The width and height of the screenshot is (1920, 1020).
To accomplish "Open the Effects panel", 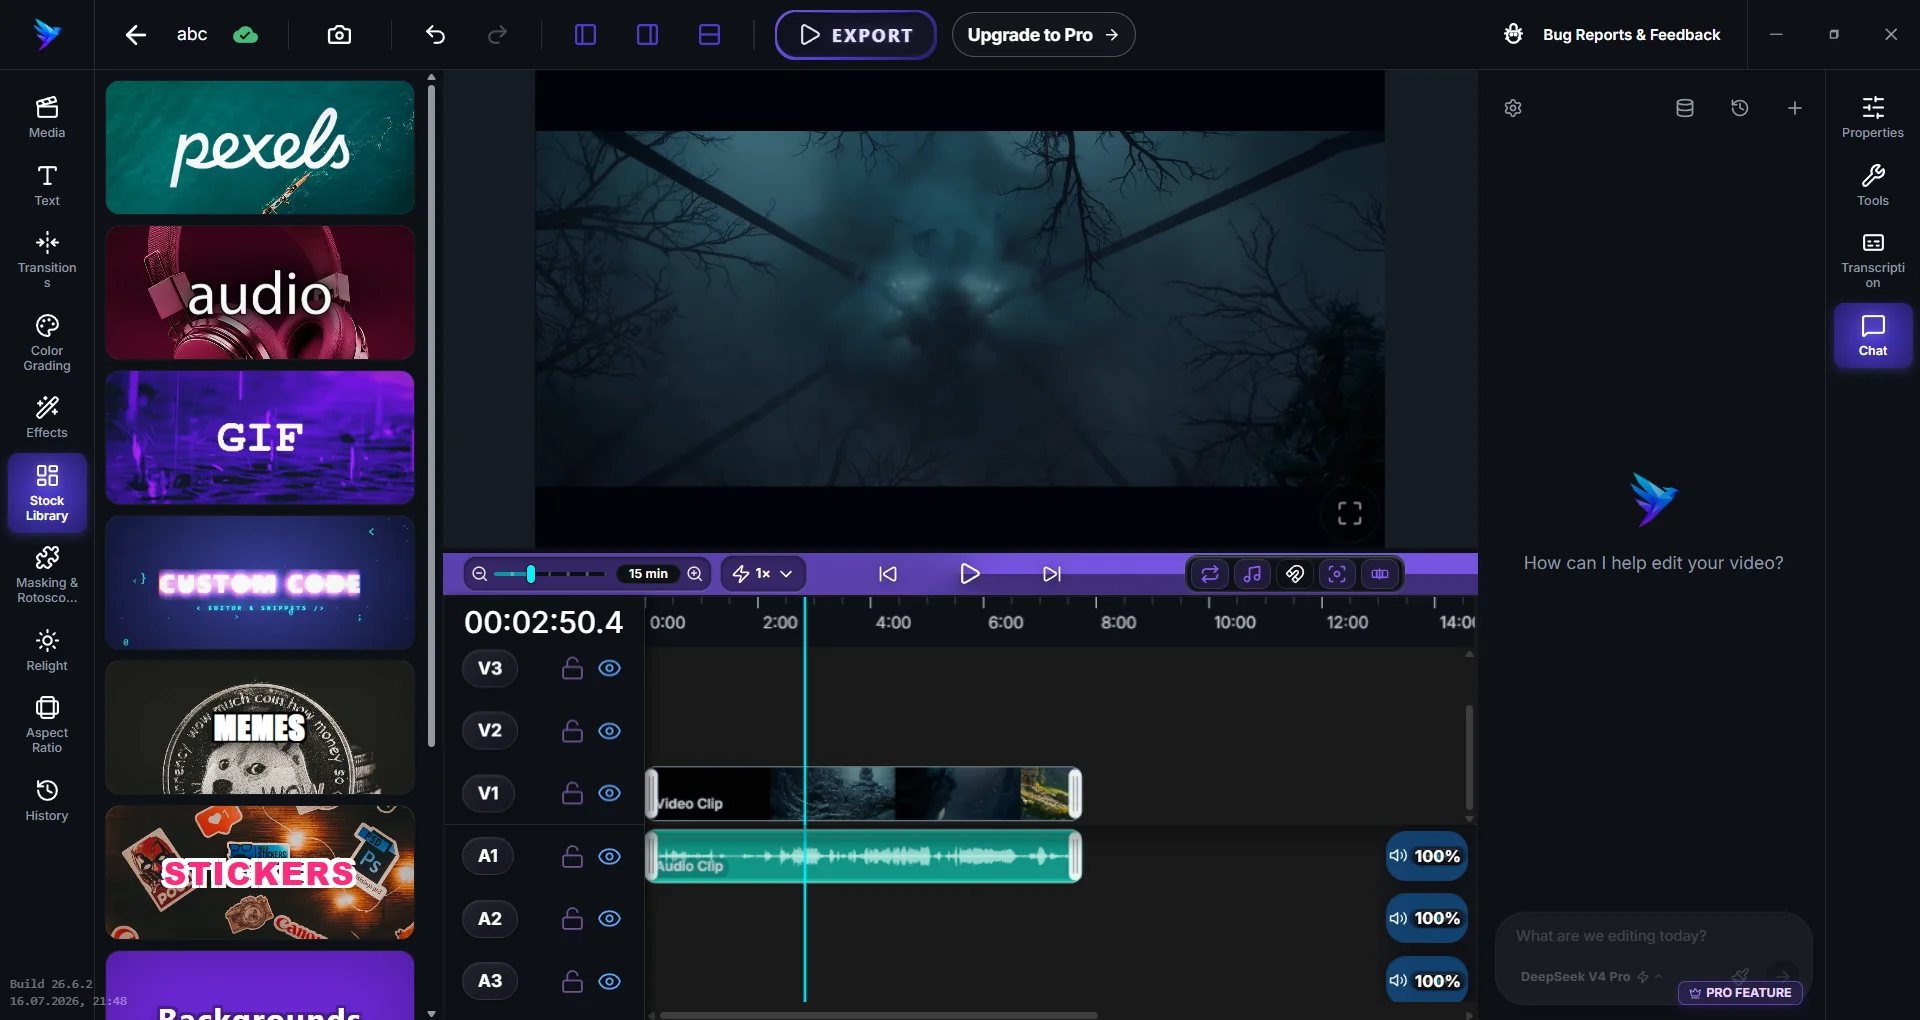I will pos(47,417).
